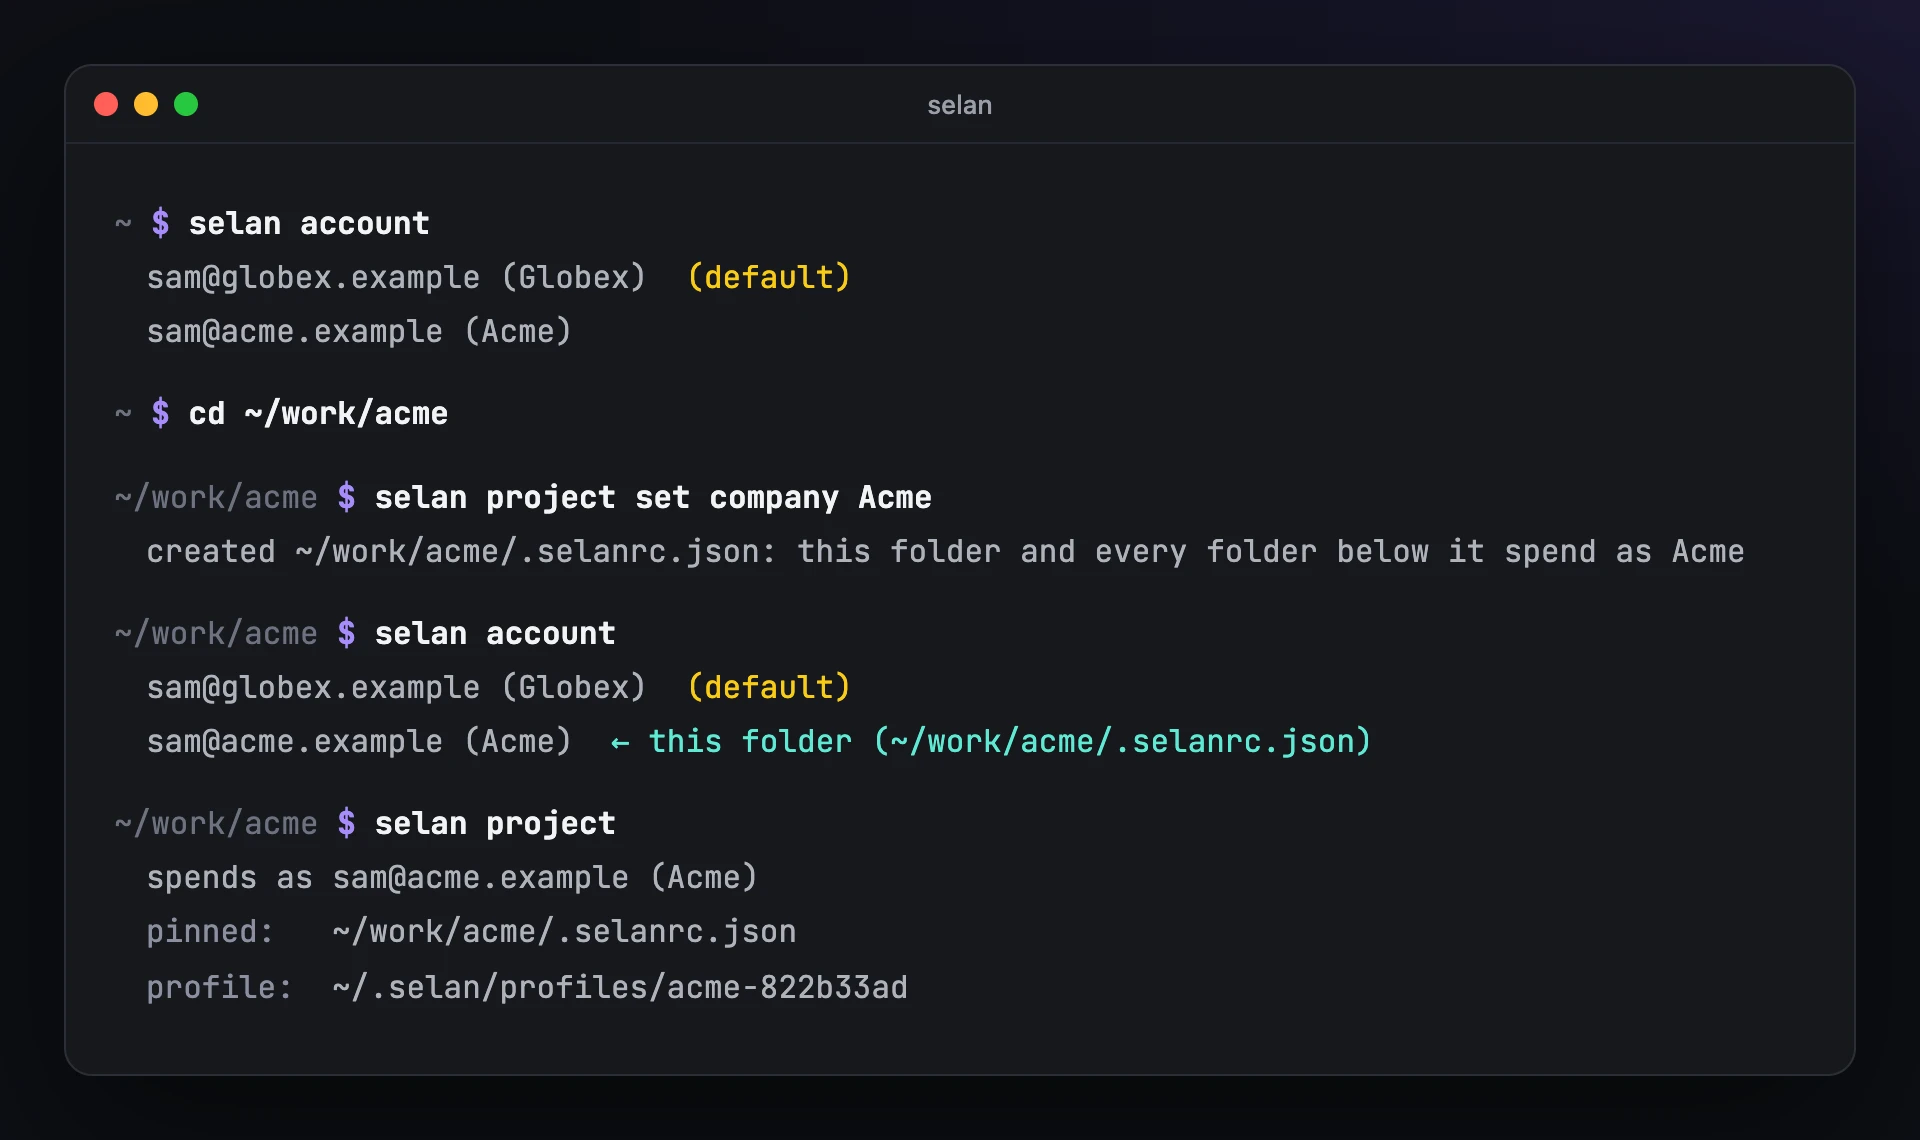Click the 'pinned:' label
This screenshot has width=1920, height=1140.
[210, 931]
